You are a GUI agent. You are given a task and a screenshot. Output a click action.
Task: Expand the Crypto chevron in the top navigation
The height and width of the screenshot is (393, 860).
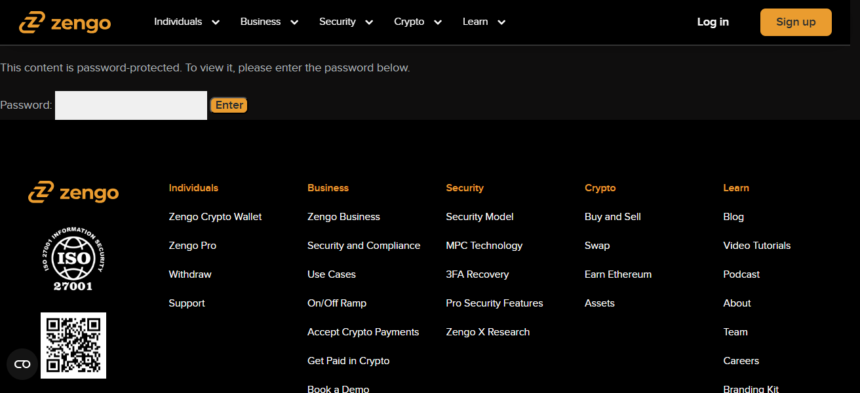click(x=438, y=22)
